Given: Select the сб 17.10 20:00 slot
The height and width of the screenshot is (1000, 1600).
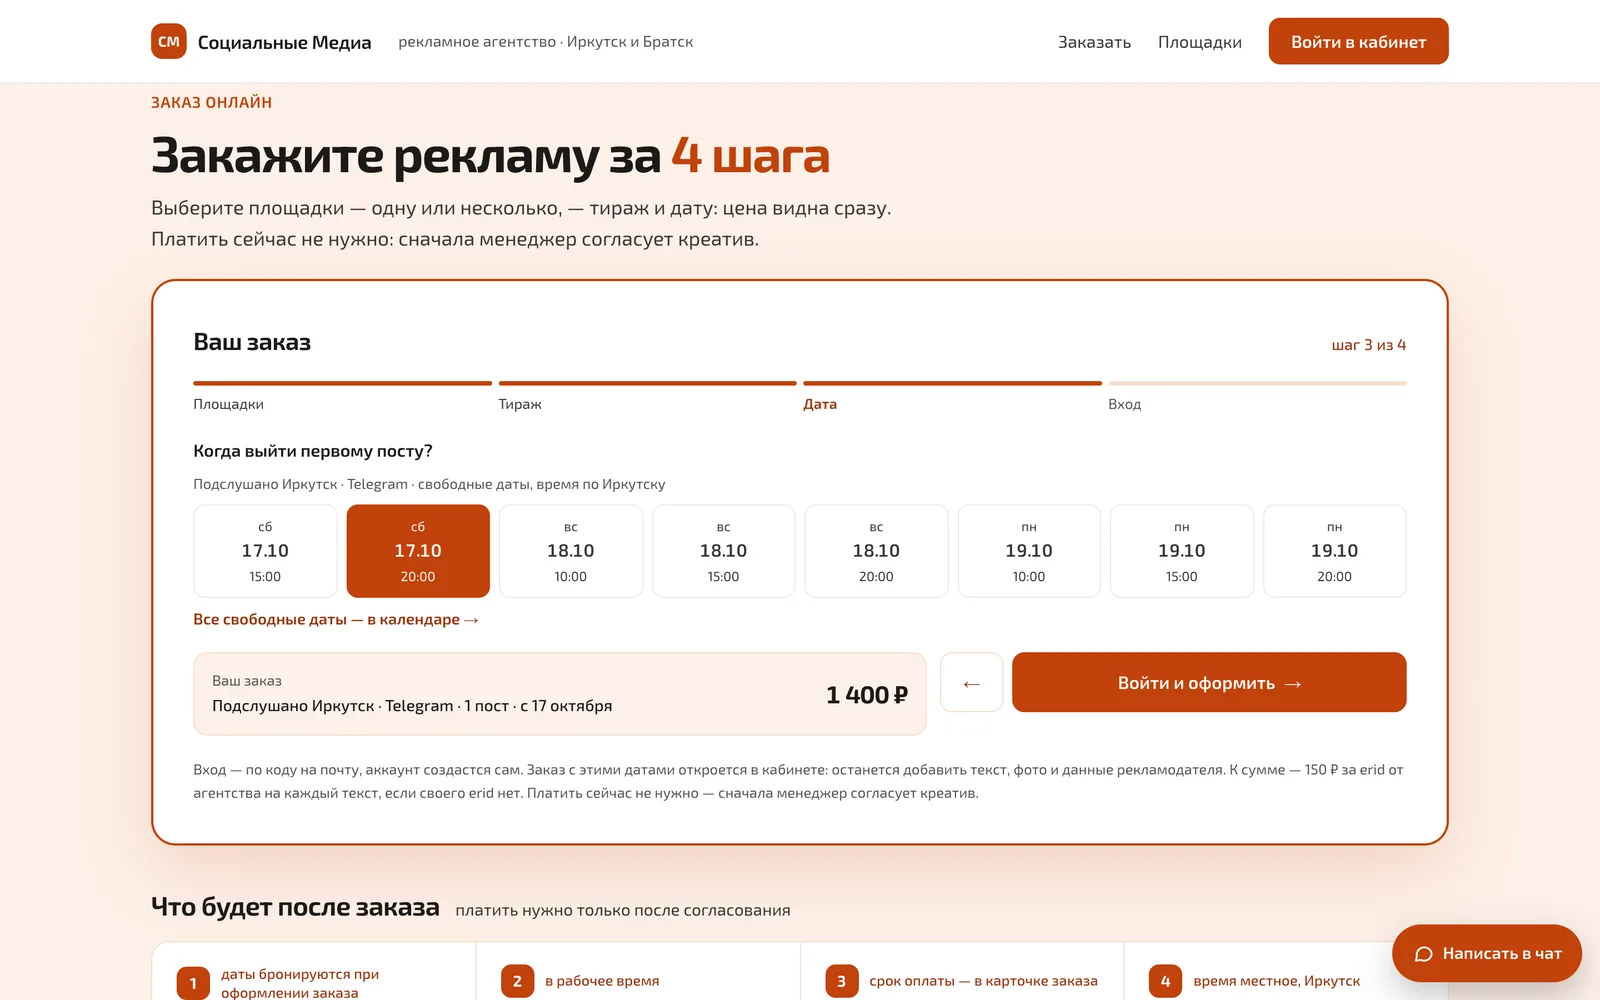Looking at the screenshot, I should 418,551.
